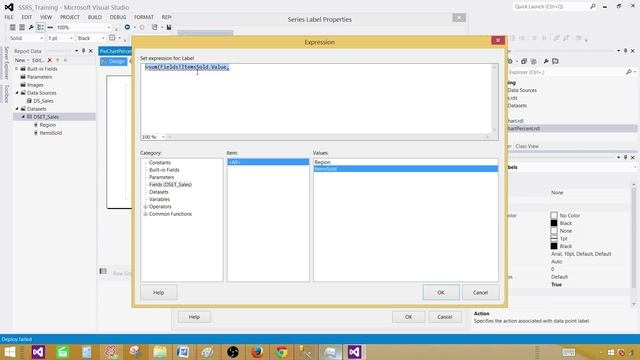
Task: Click Edit... in Report Data toolbar
Action: (x=38, y=60)
